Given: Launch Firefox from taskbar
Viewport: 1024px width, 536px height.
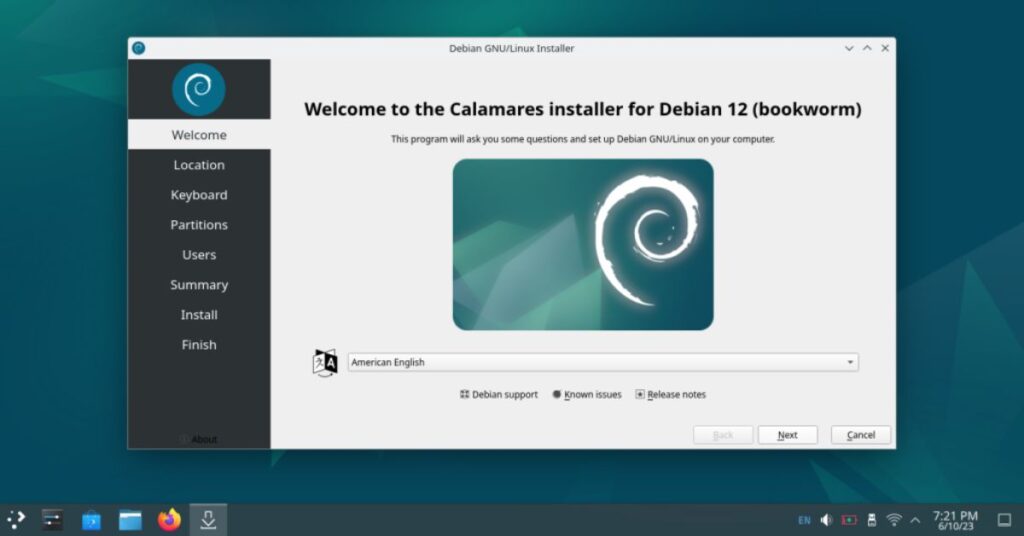Looking at the screenshot, I should pos(169,520).
